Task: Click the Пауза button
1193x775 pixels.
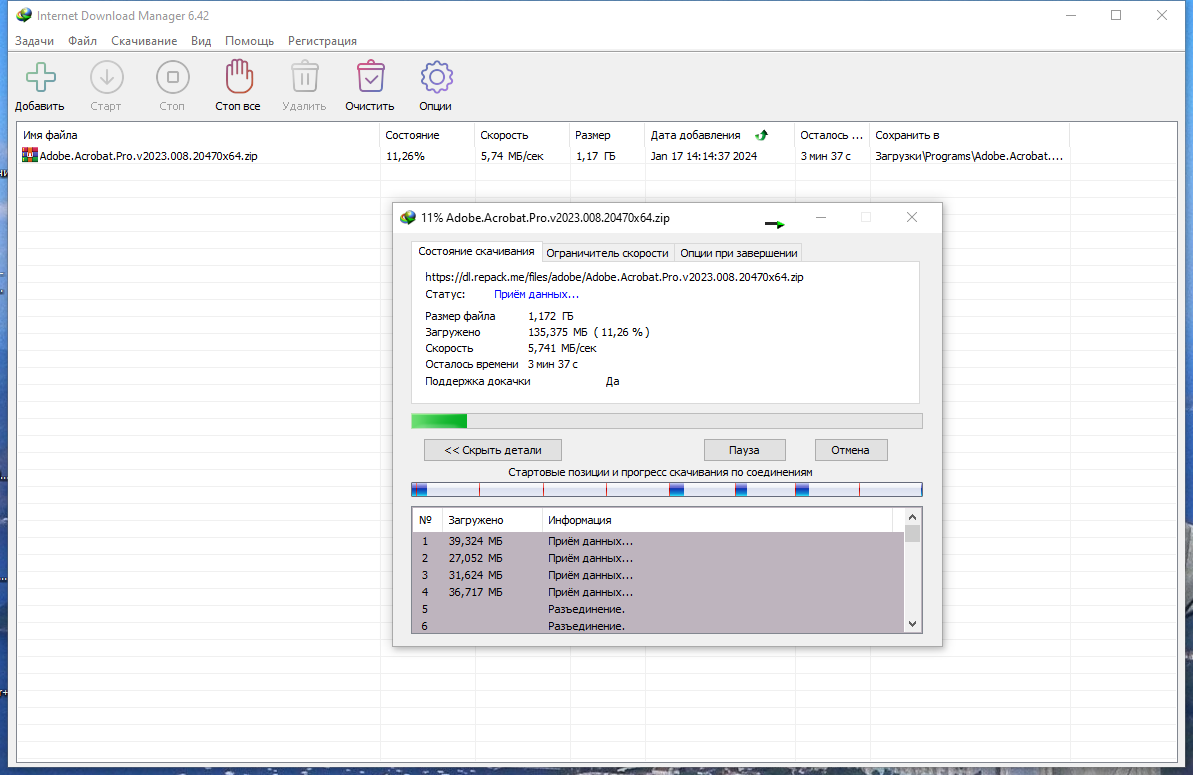Action: pos(744,450)
